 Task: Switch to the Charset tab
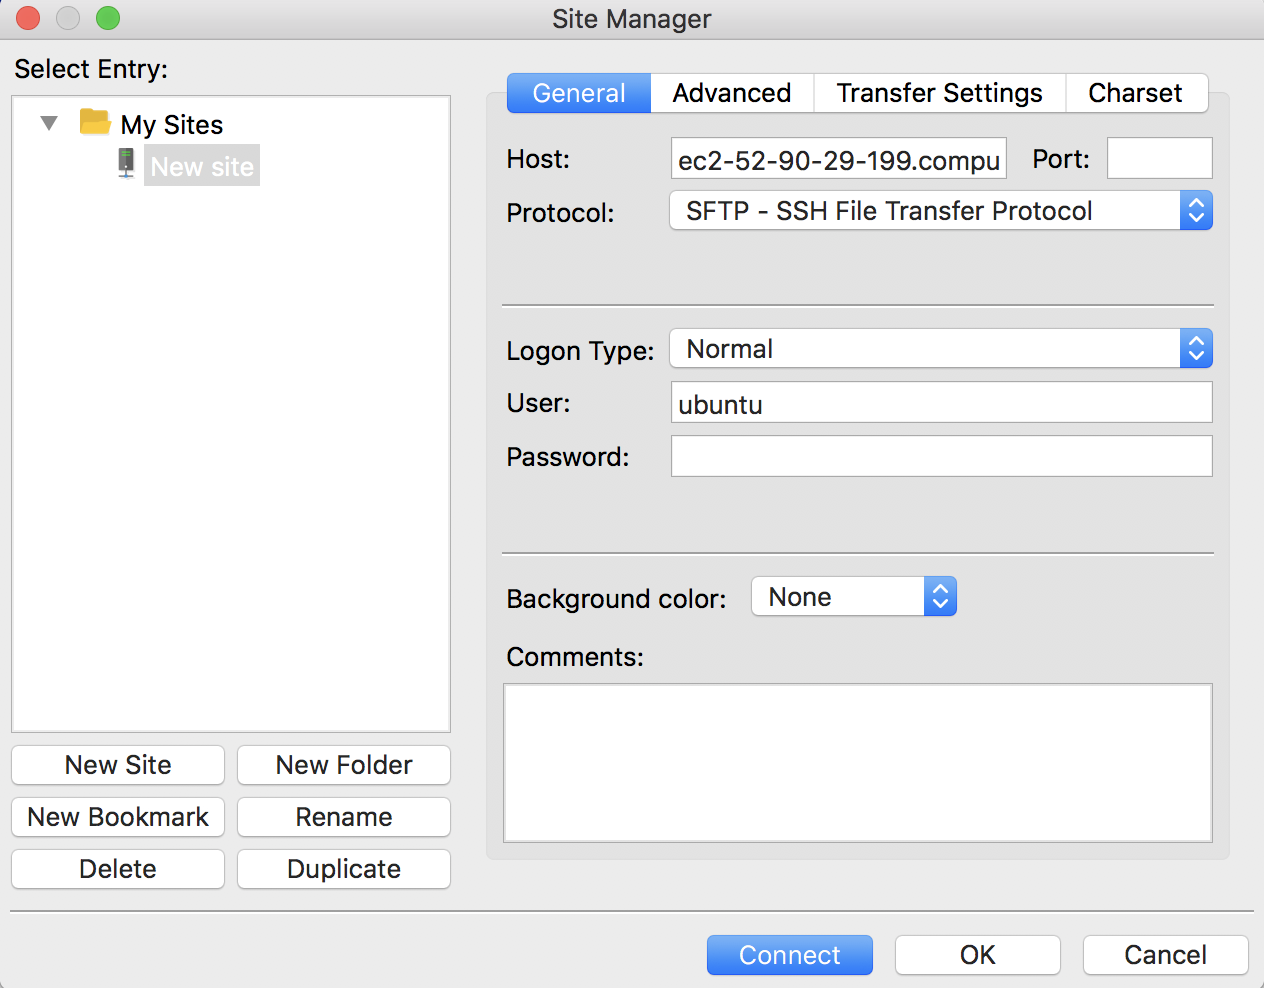(x=1136, y=92)
